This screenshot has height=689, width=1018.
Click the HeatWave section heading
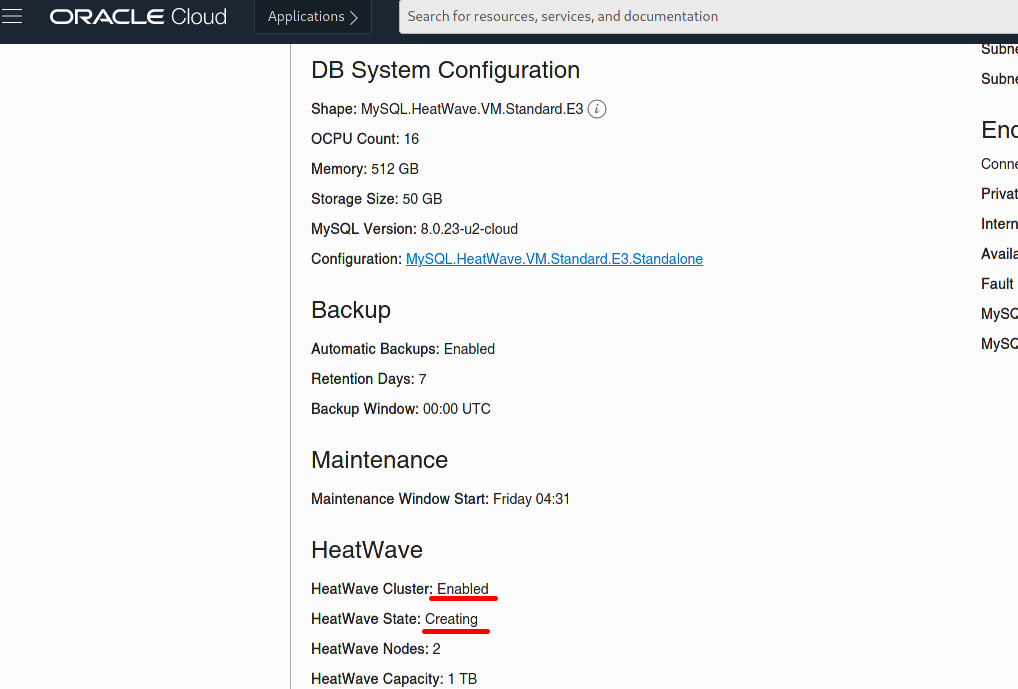pyautogui.click(x=367, y=550)
